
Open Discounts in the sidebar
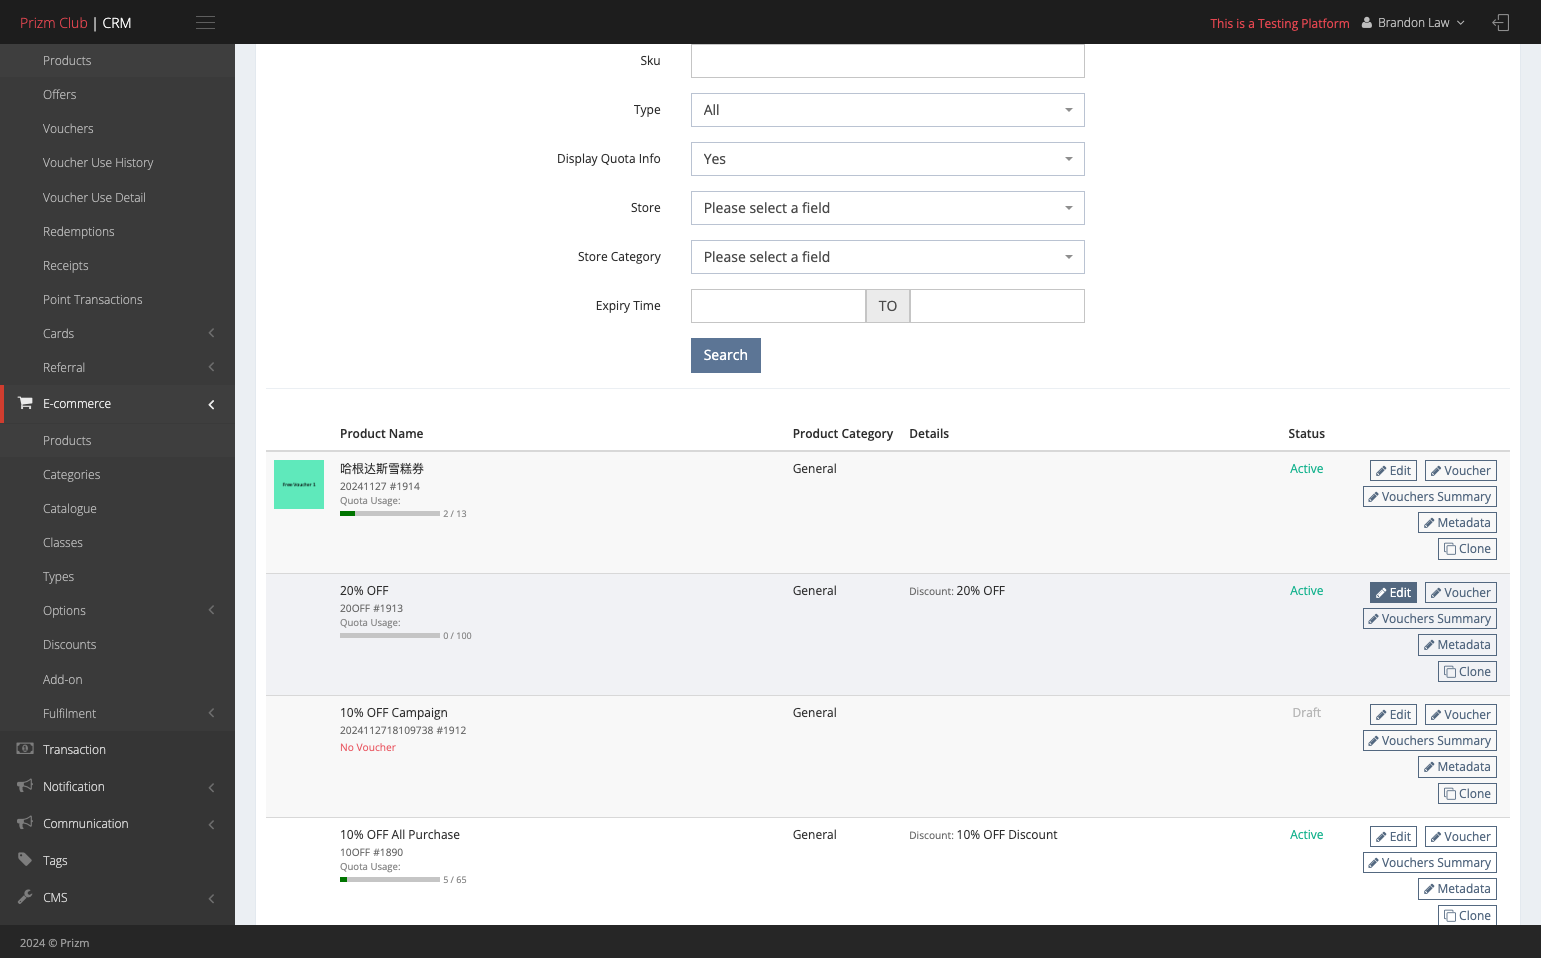coord(70,644)
